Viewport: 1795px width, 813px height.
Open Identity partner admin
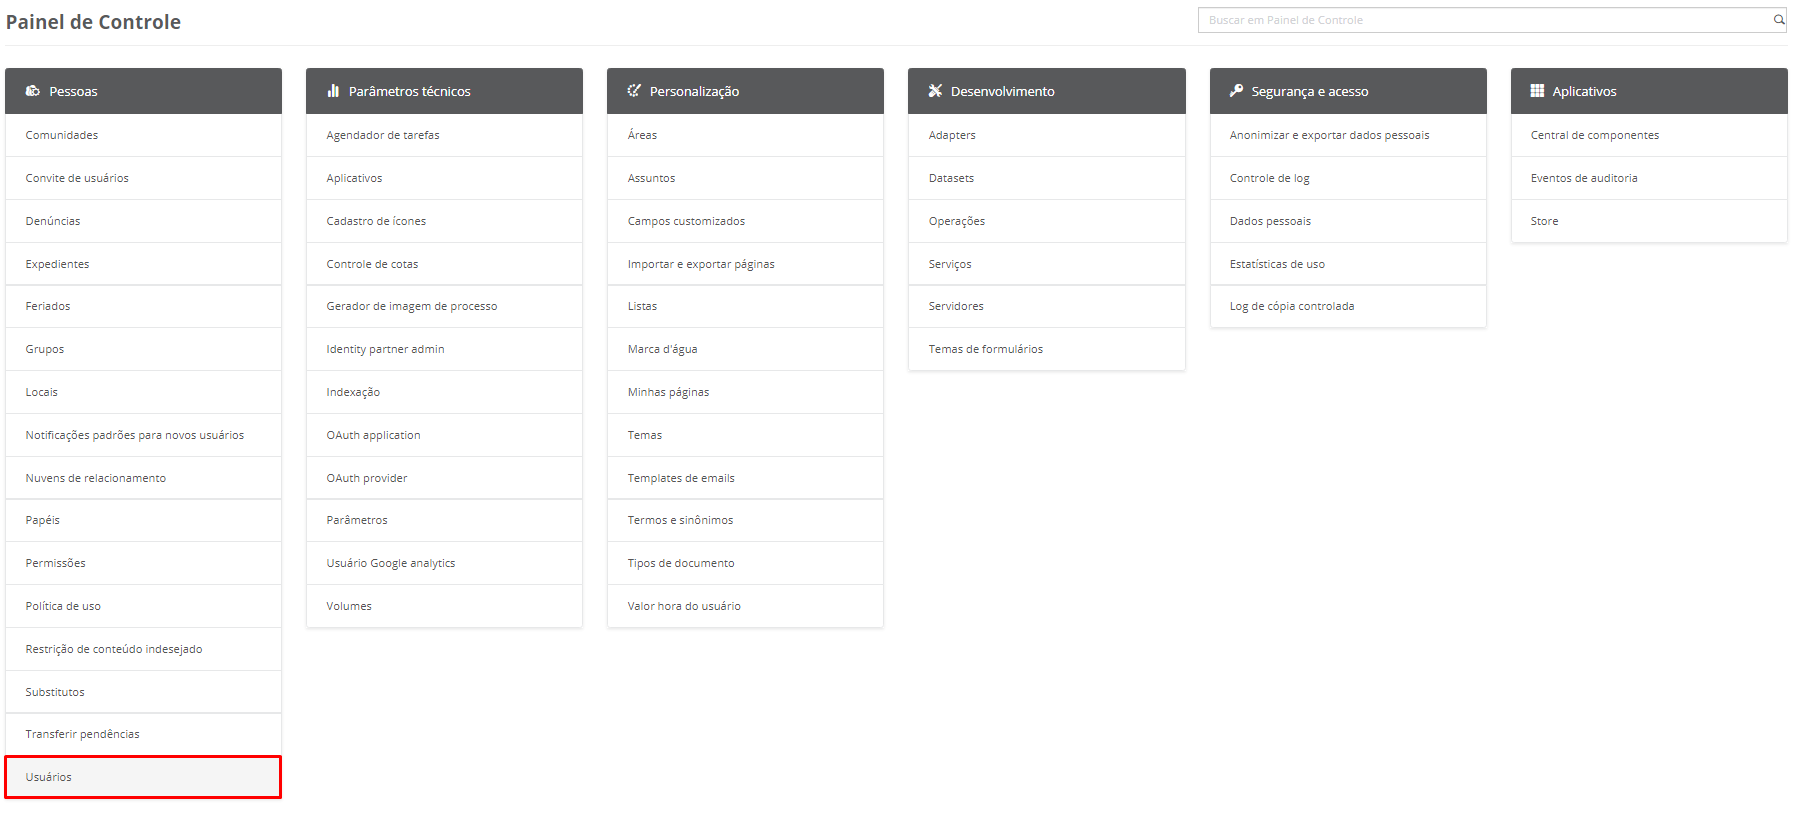pos(385,349)
